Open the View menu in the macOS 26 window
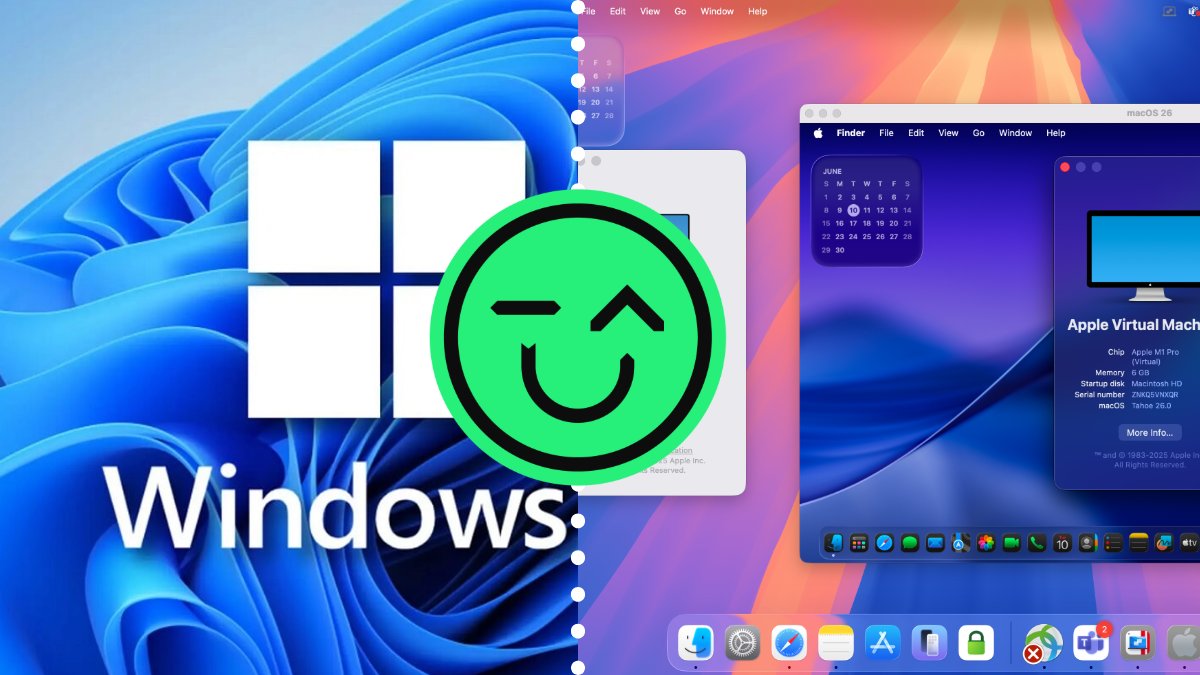Screen dimensions: 1200x675 pyautogui.click(x=948, y=133)
